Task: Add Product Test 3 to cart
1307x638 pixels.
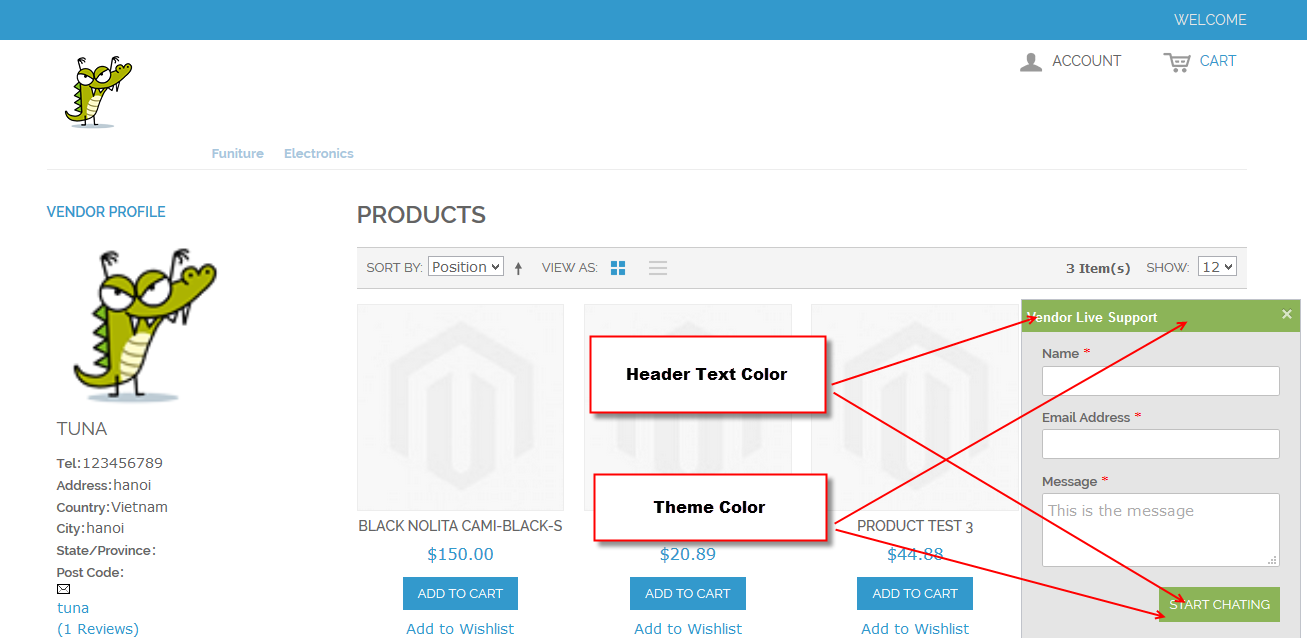Action: click(x=915, y=593)
